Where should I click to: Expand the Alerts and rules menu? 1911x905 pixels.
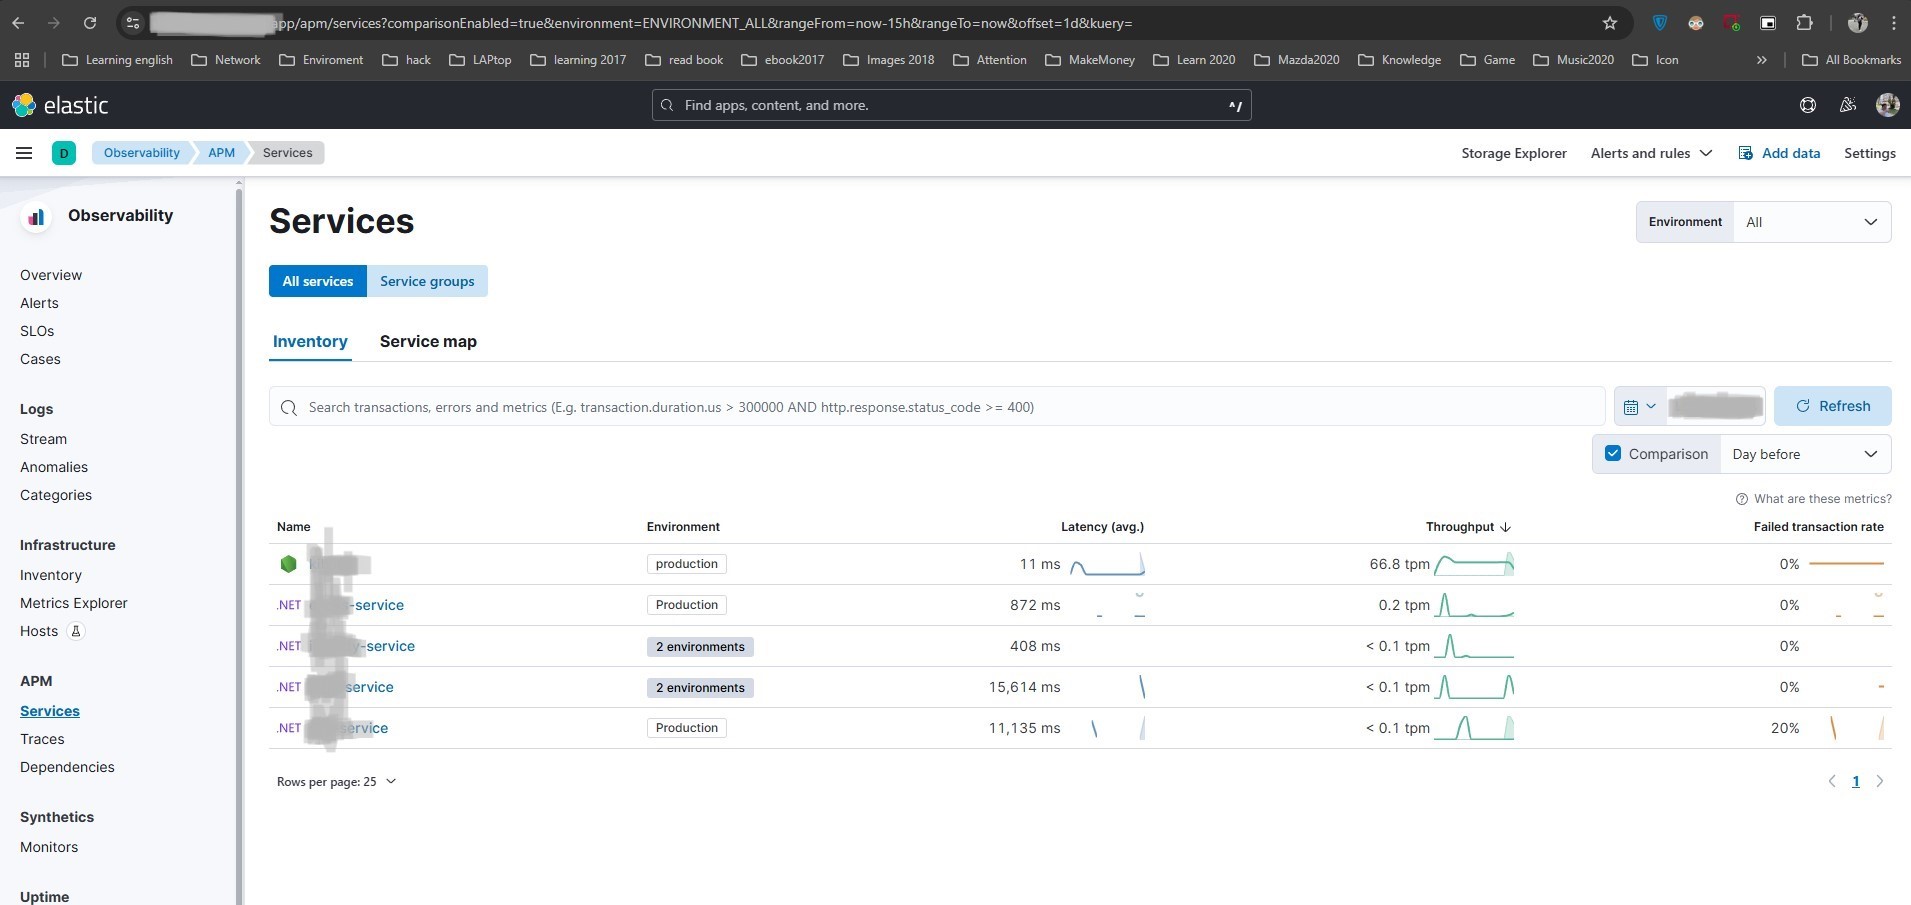[1651, 153]
